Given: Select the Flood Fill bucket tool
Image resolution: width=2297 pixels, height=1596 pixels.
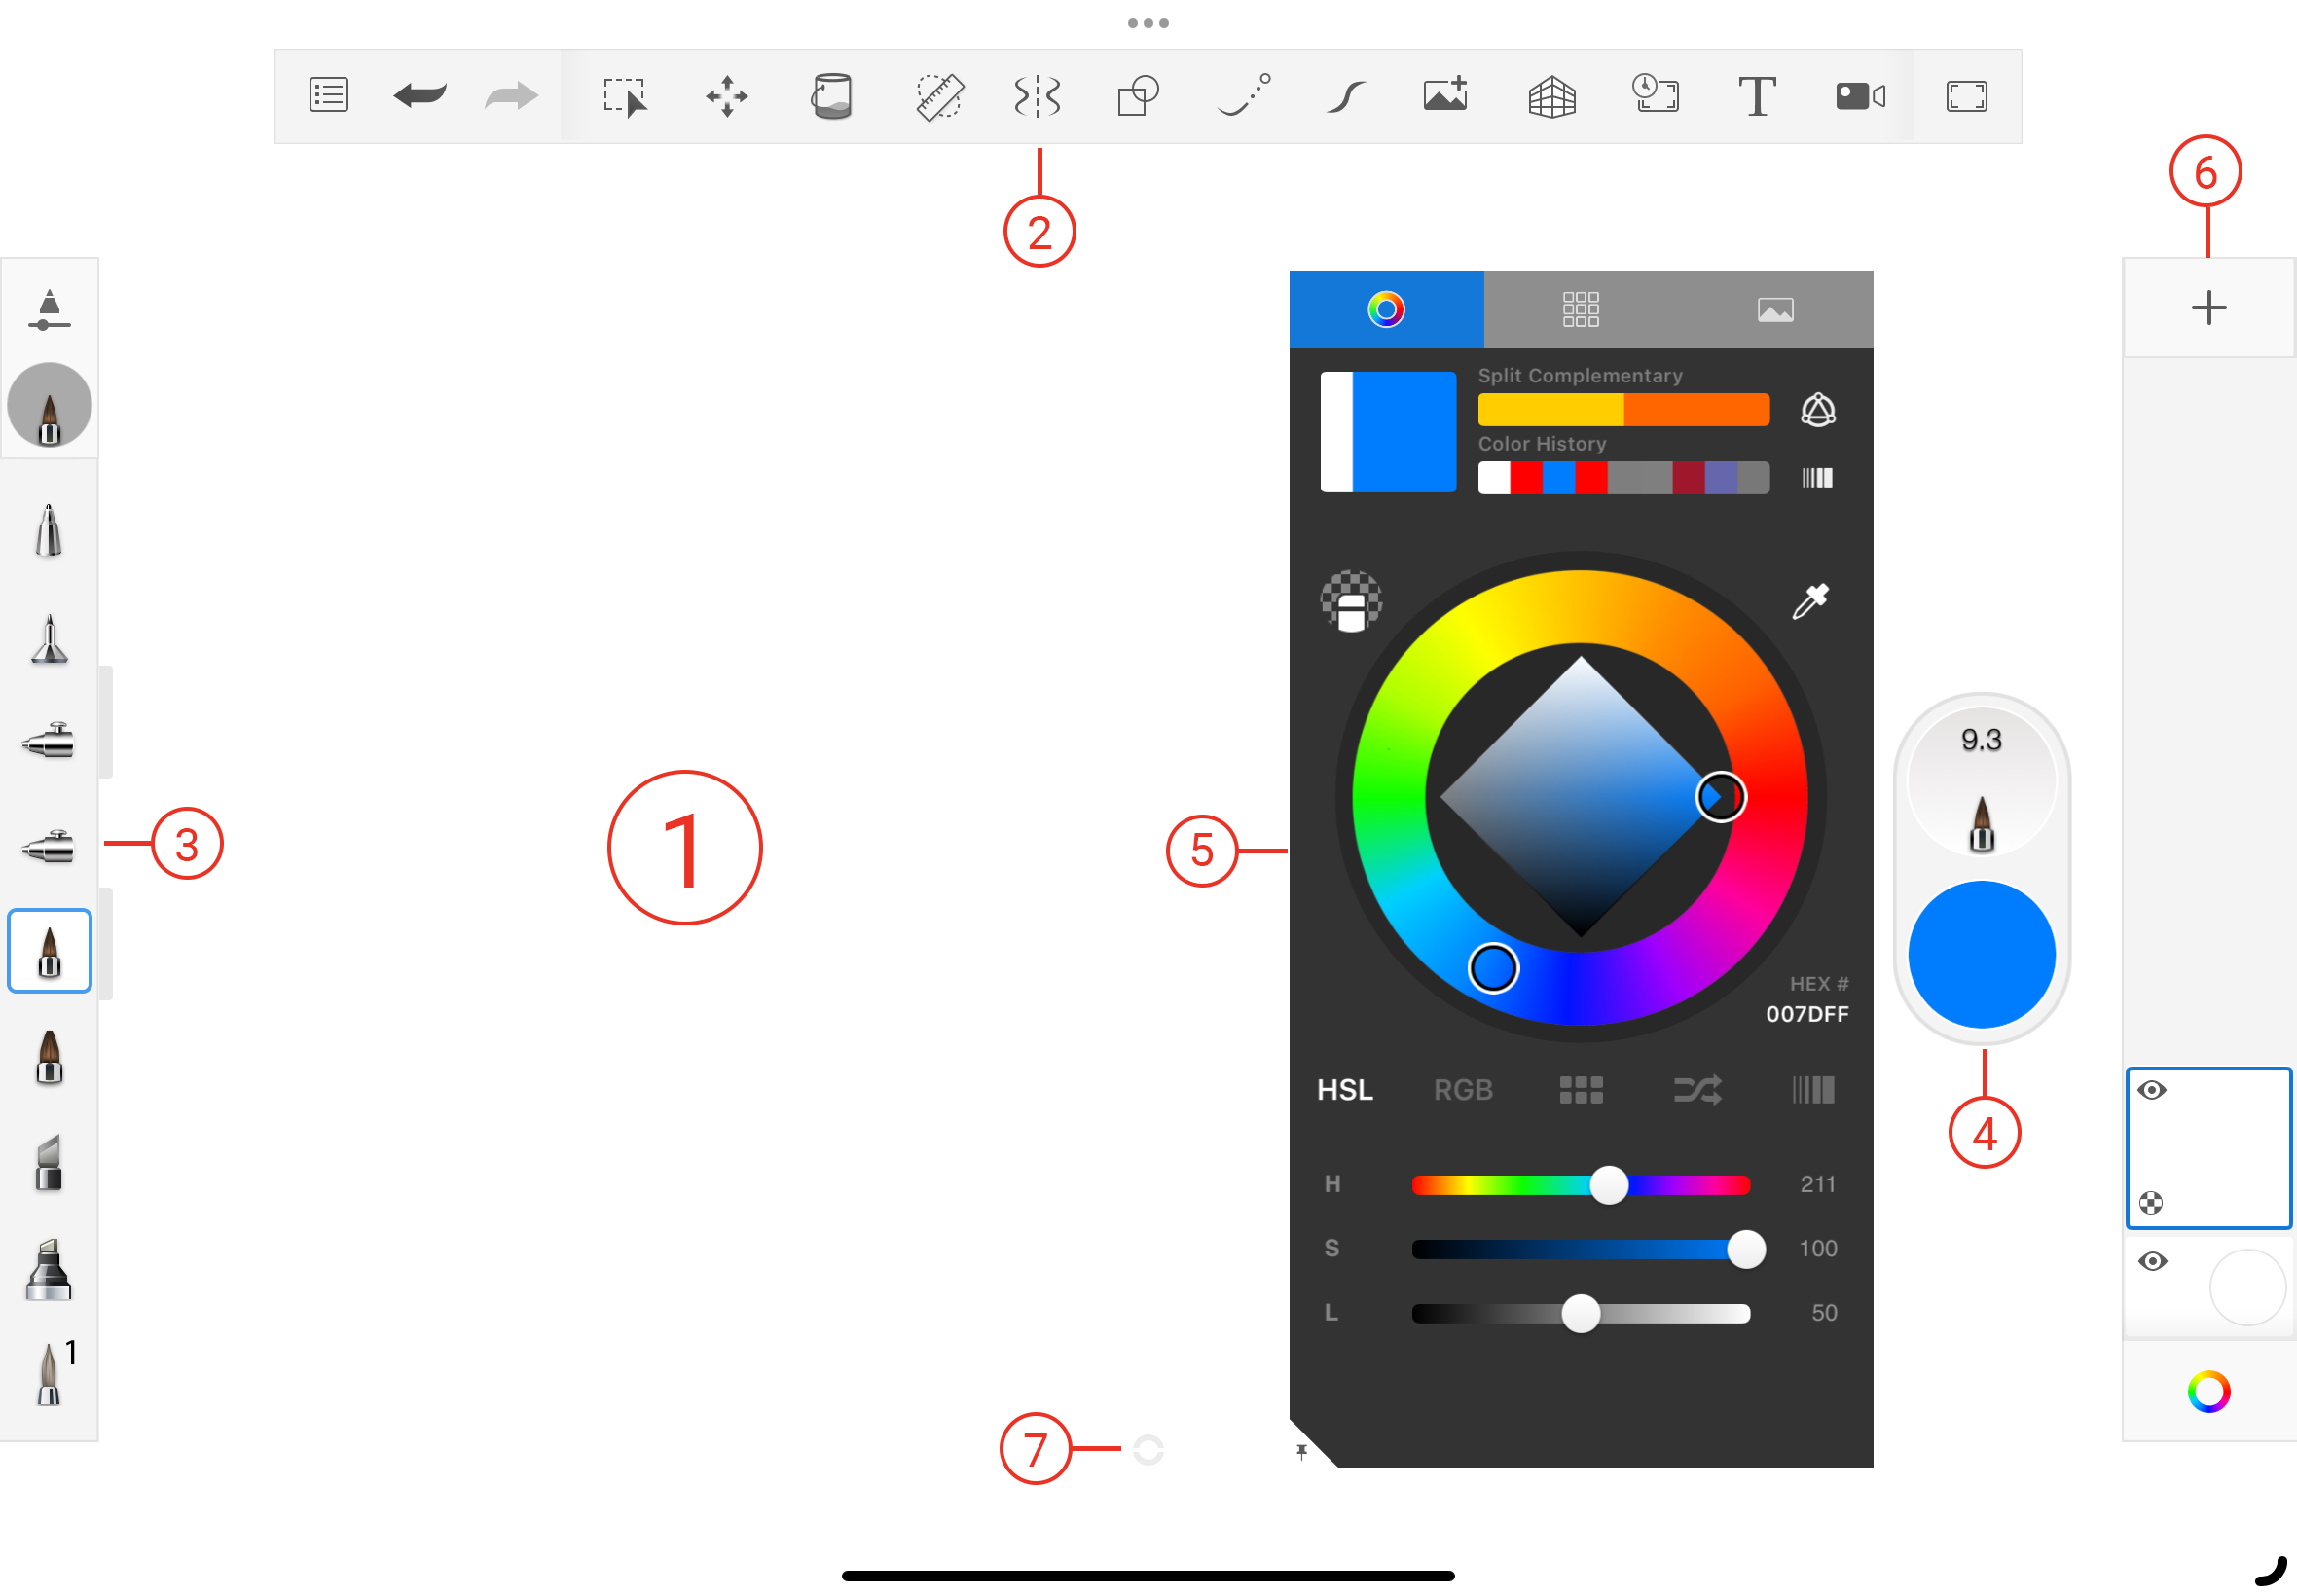Looking at the screenshot, I should 831,97.
